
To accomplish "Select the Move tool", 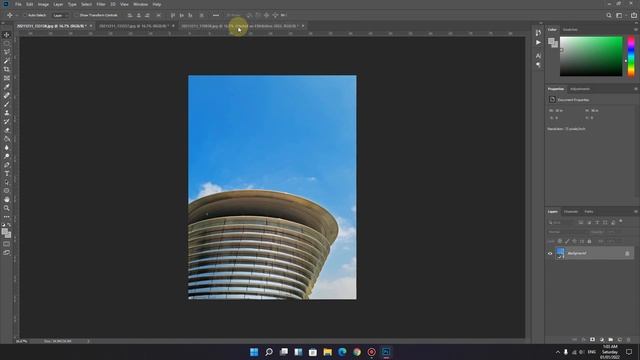I will click(x=7, y=35).
